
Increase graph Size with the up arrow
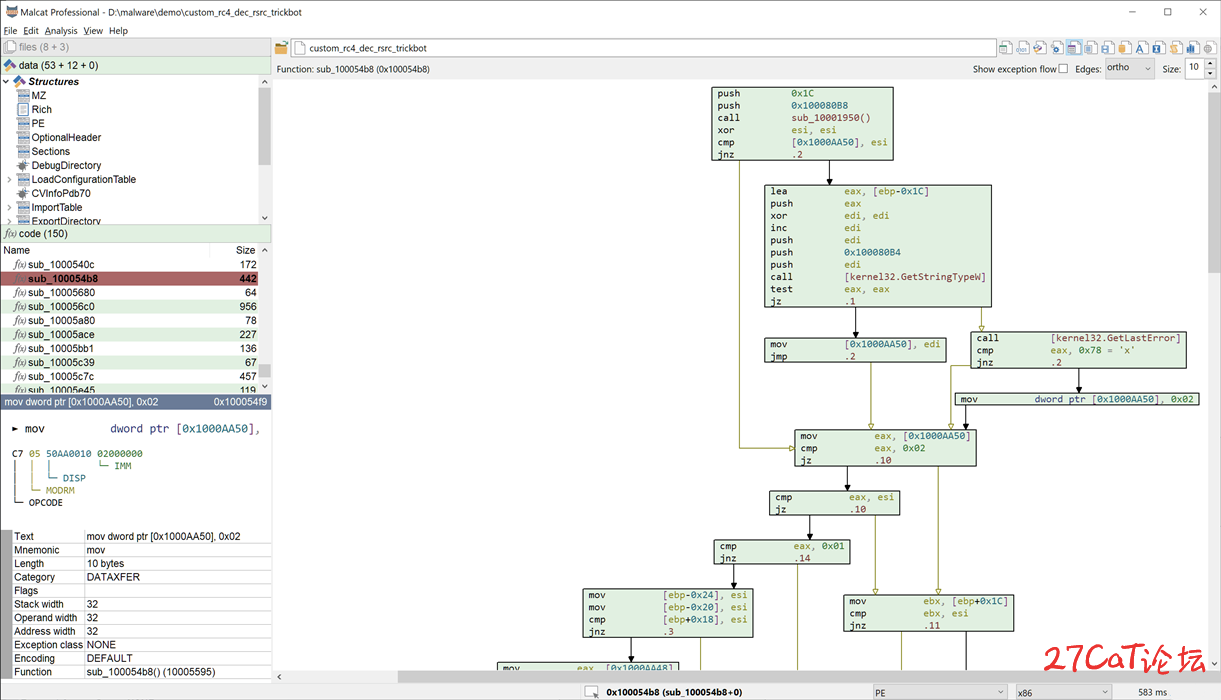click(x=1211, y=64)
